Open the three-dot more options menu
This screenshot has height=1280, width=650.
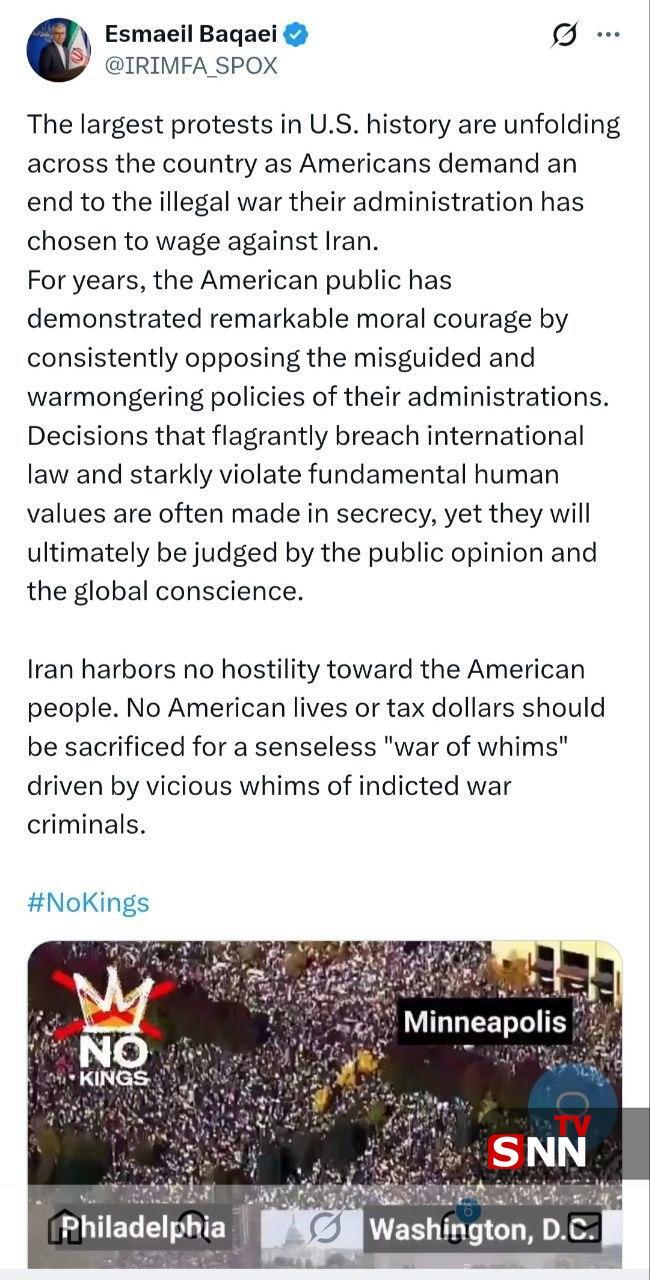(608, 35)
